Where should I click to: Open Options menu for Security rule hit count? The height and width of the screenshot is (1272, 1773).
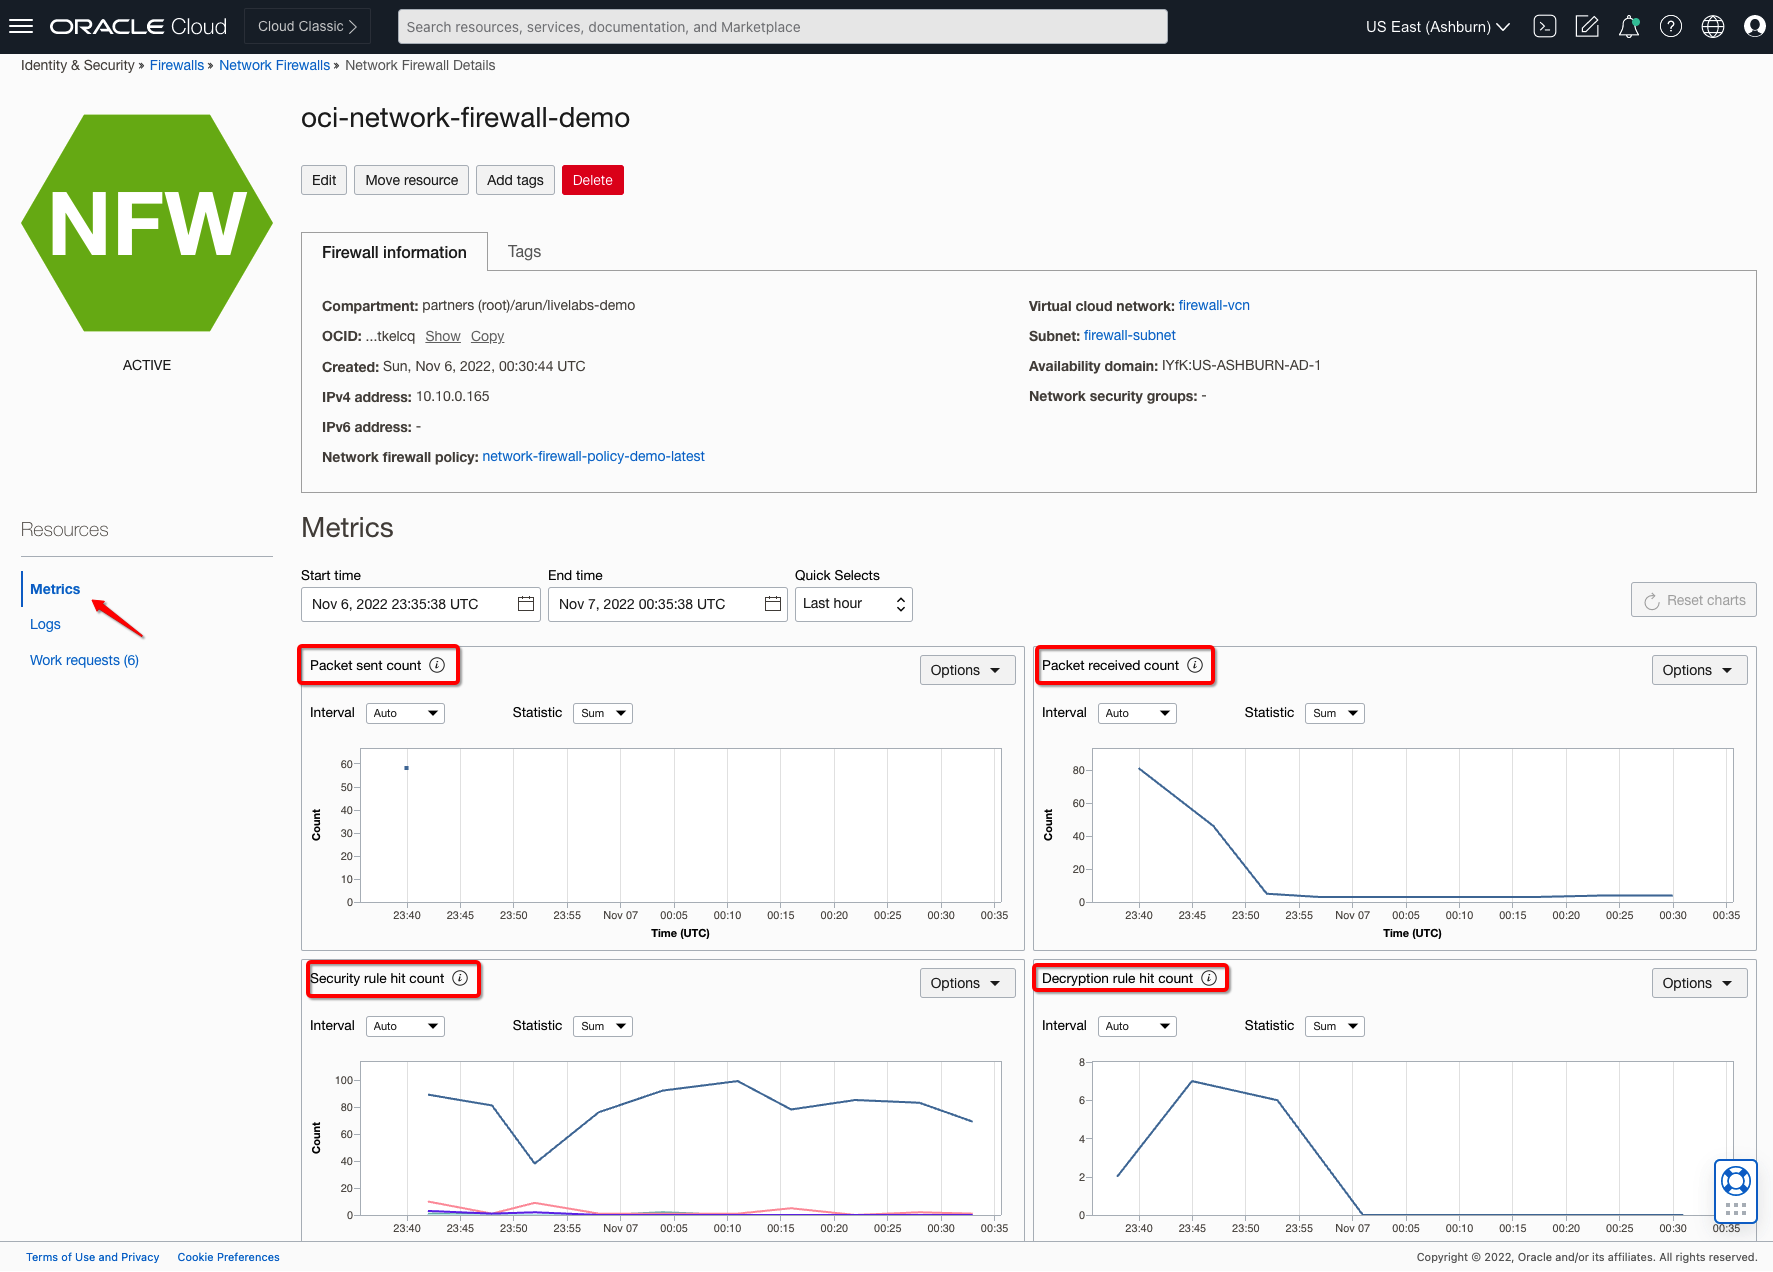point(967,983)
